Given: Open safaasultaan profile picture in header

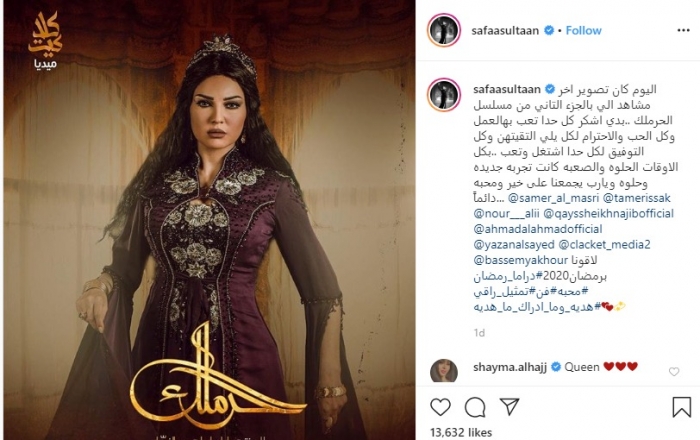Looking at the screenshot, I should click(444, 30).
